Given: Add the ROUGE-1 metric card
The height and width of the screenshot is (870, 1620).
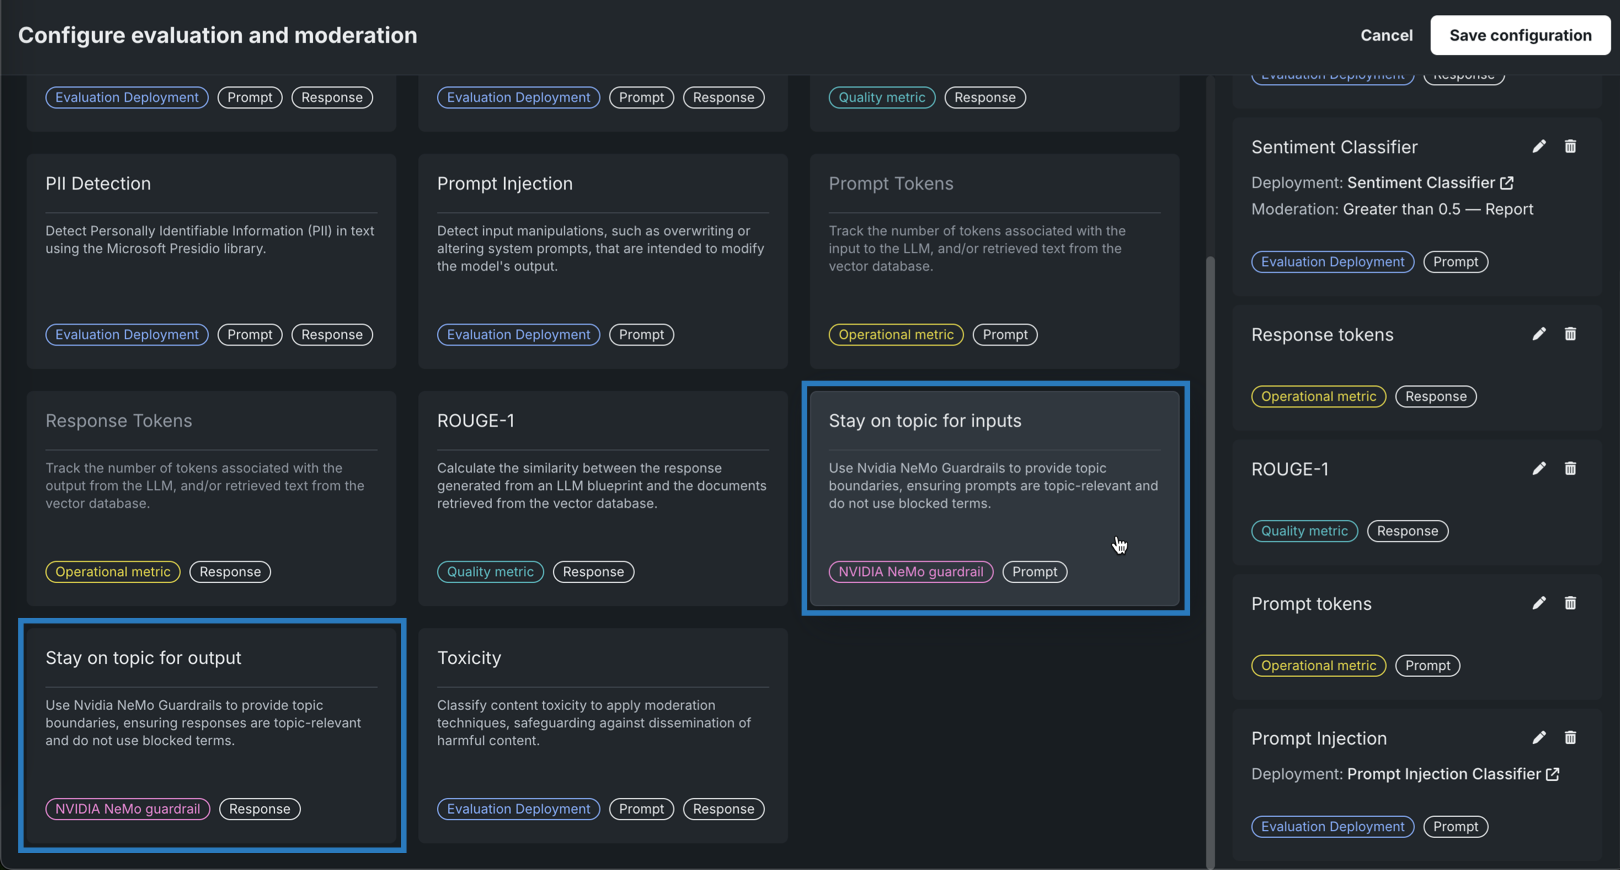Looking at the screenshot, I should [602, 497].
